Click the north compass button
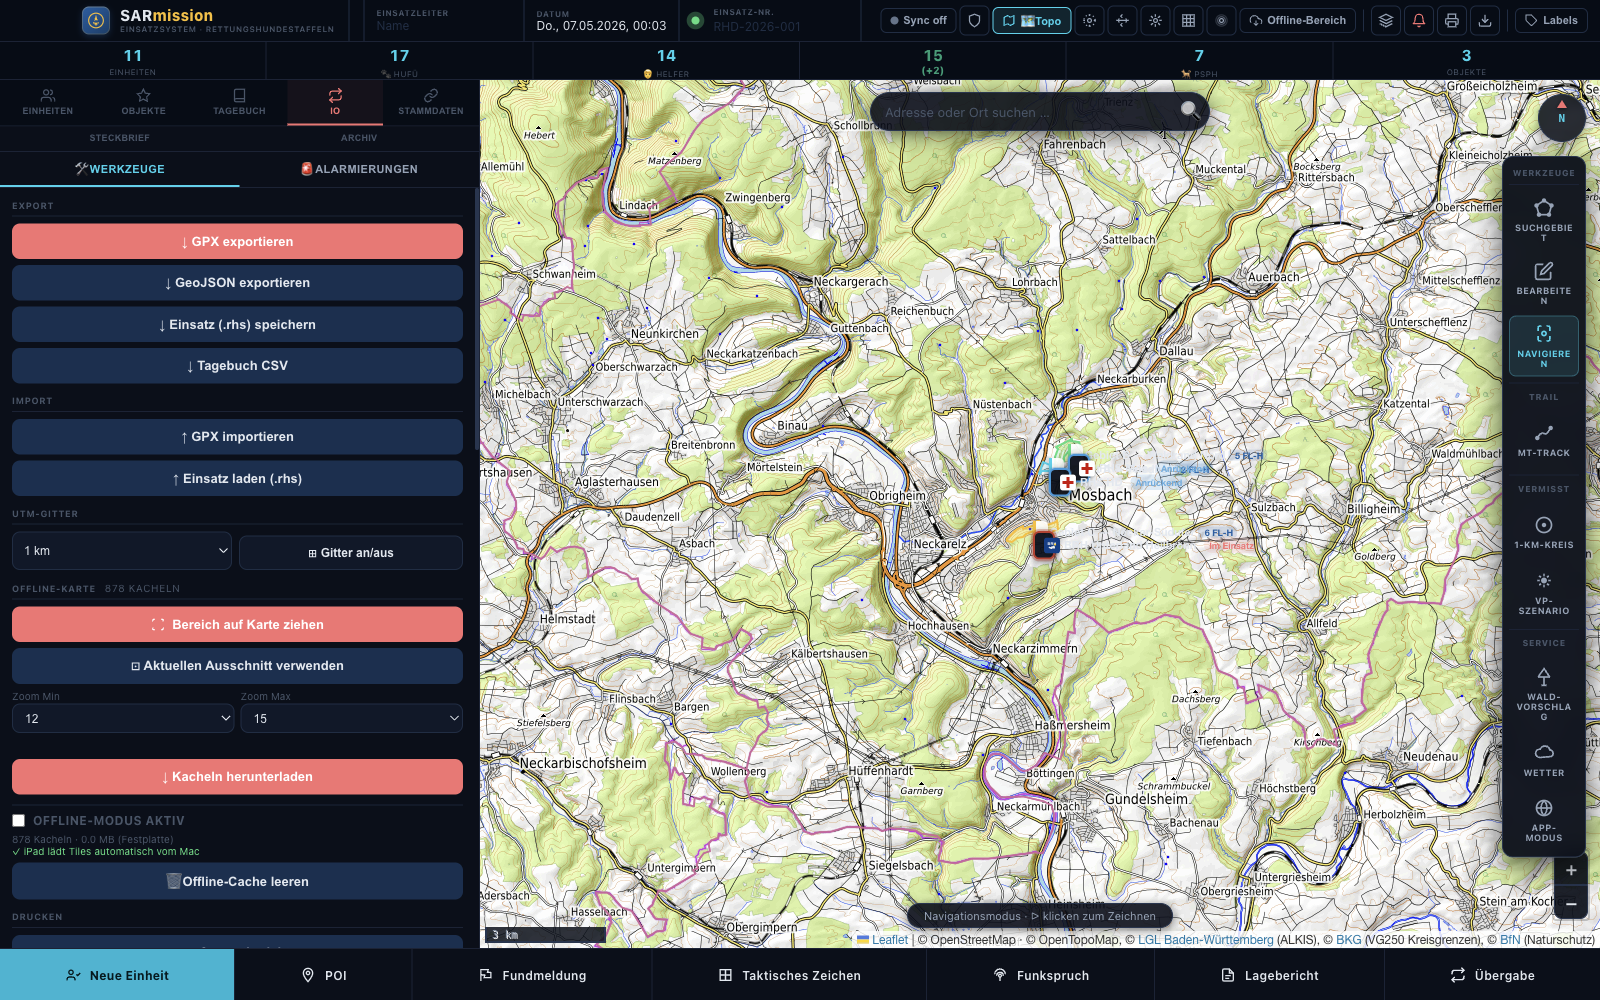1600x1000 pixels. point(1561,117)
